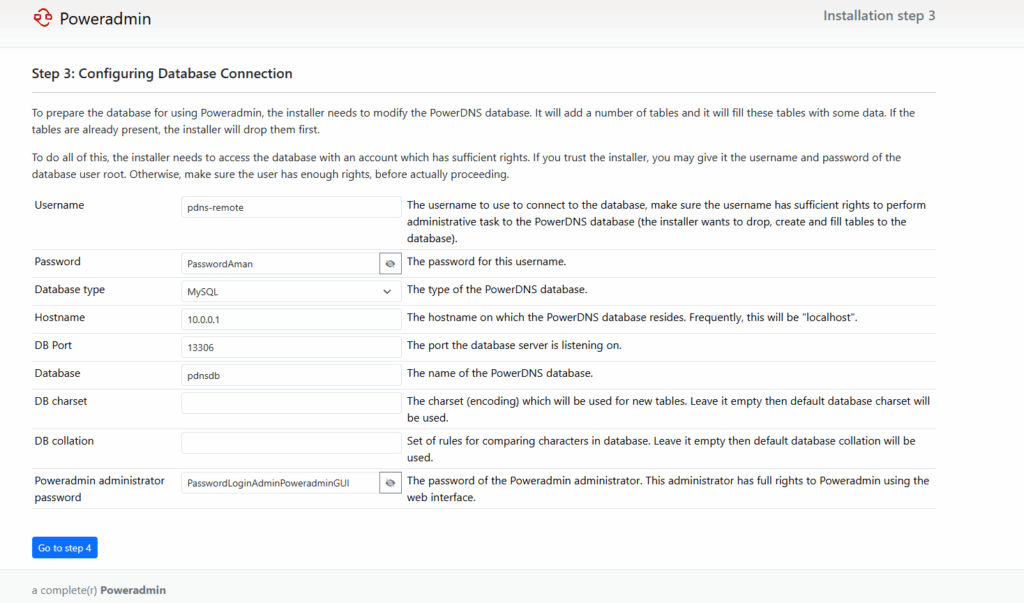Viewport: 1024px width, 603px height.
Task: Click the bold Poweradmin footer link
Action: [133, 590]
